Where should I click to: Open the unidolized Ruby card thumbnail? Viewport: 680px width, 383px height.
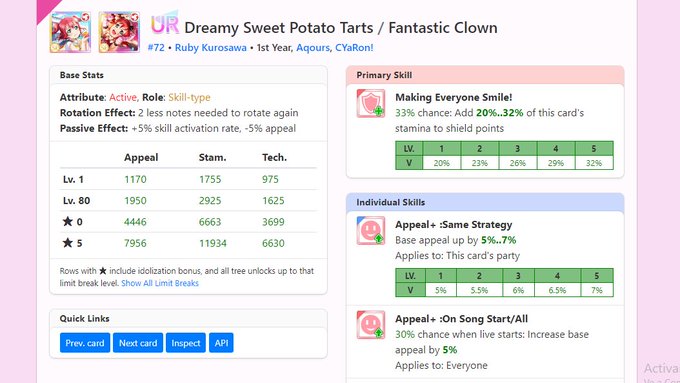(x=70, y=32)
